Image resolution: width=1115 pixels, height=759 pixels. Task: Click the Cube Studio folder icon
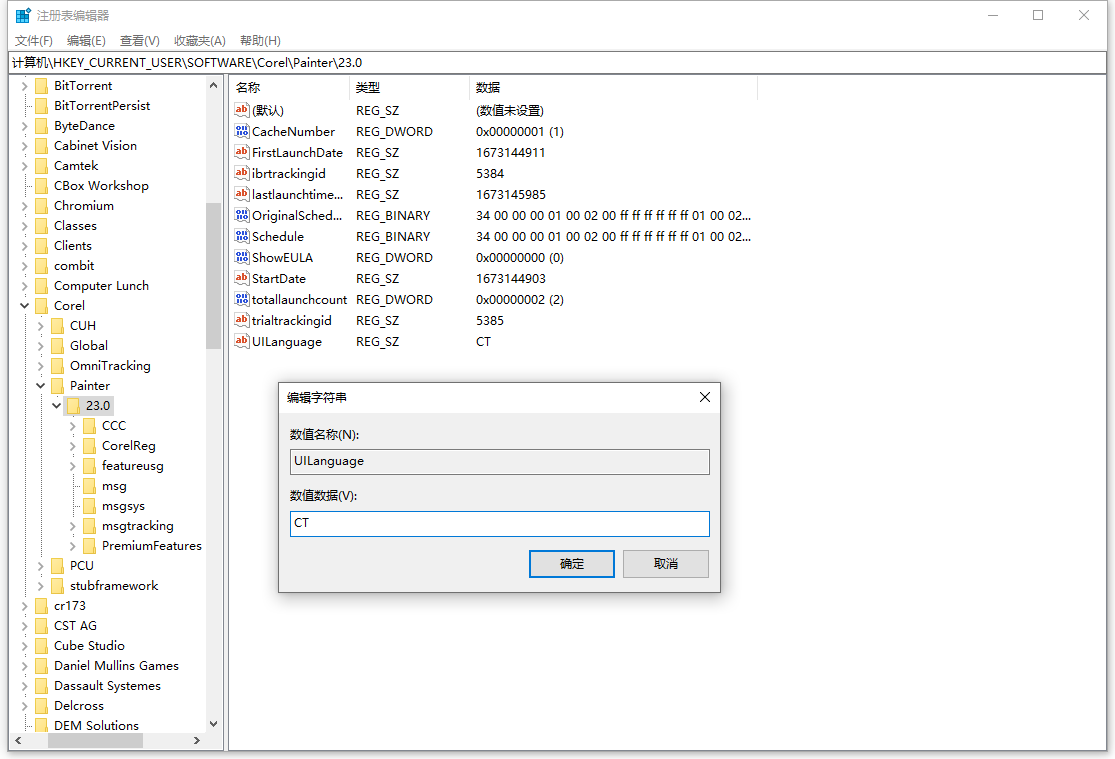(41, 645)
